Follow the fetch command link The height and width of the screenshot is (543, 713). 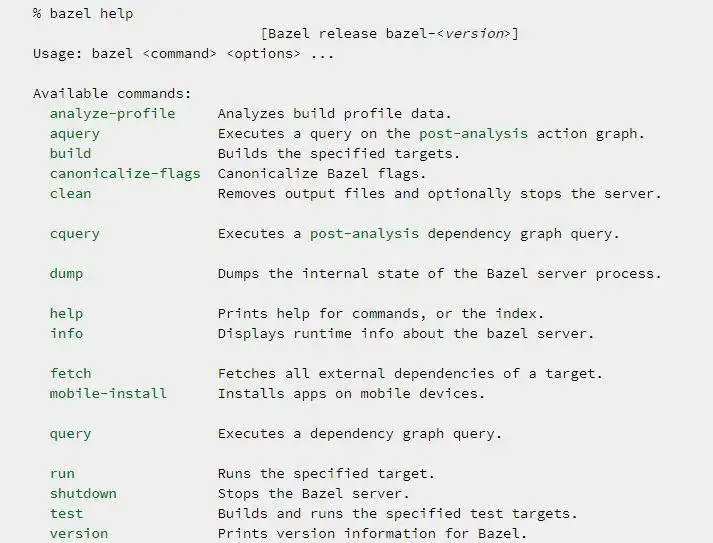click(x=70, y=373)
